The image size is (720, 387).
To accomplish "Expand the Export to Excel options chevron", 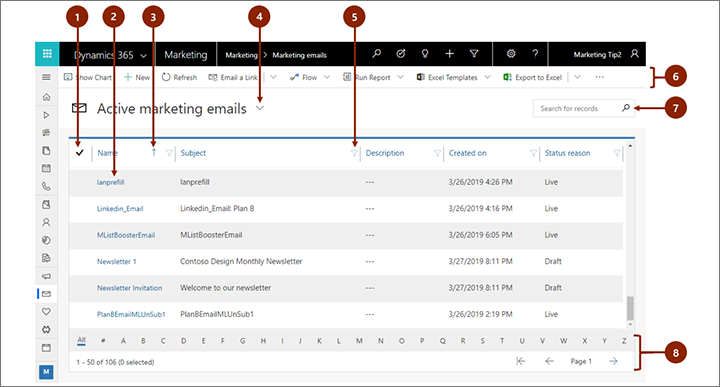I will coord(577,77).
